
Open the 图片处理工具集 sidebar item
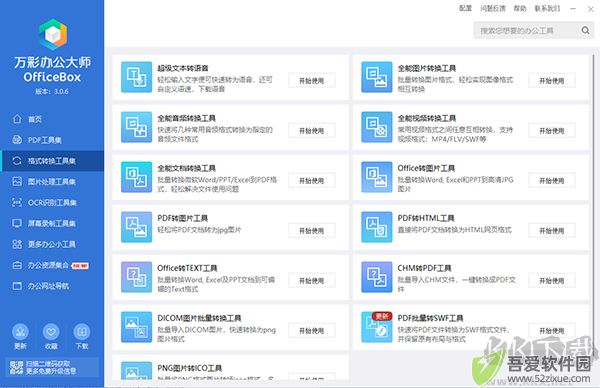click(52, 182)
